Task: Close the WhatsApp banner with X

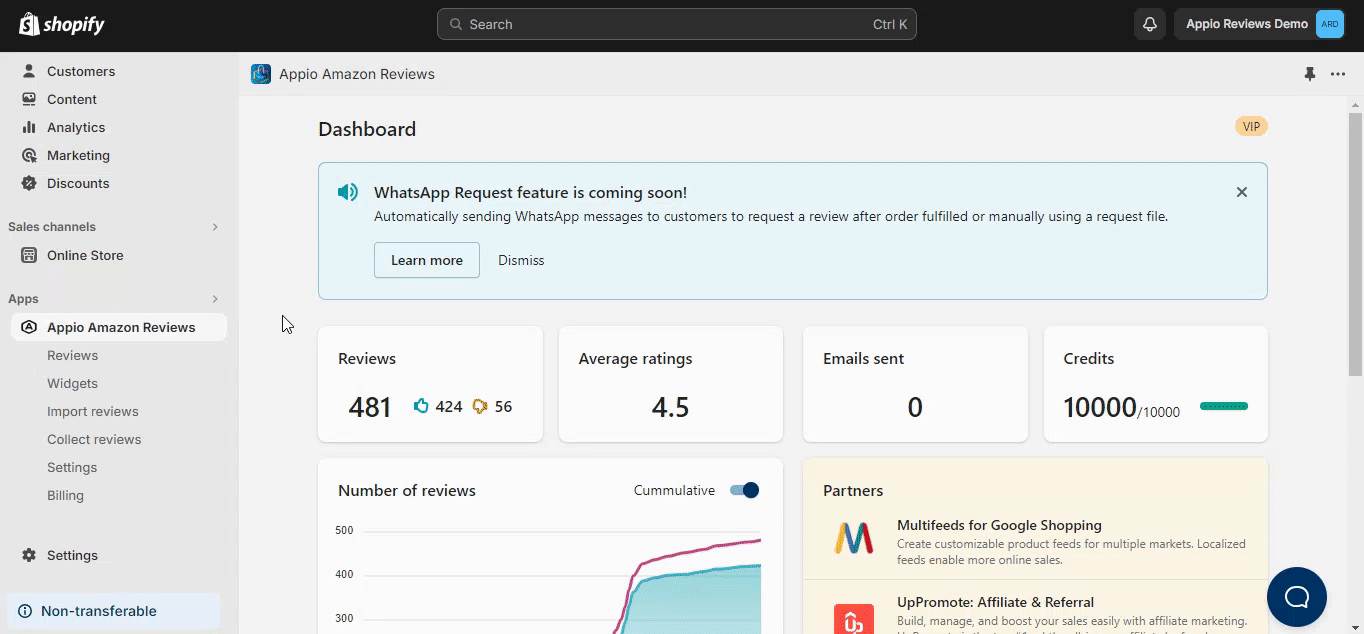Action: (x=1242, y=192)
